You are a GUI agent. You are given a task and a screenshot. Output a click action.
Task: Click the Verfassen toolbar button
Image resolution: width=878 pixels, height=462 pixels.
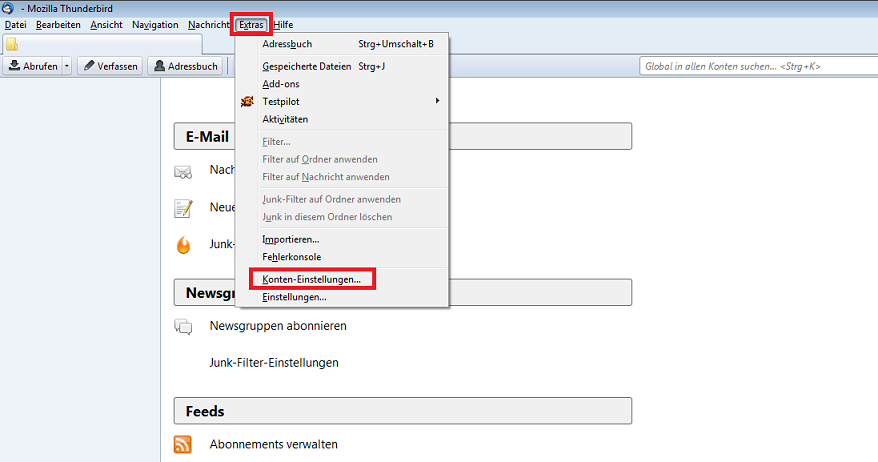pyautogui.click(x=110, y=66)
